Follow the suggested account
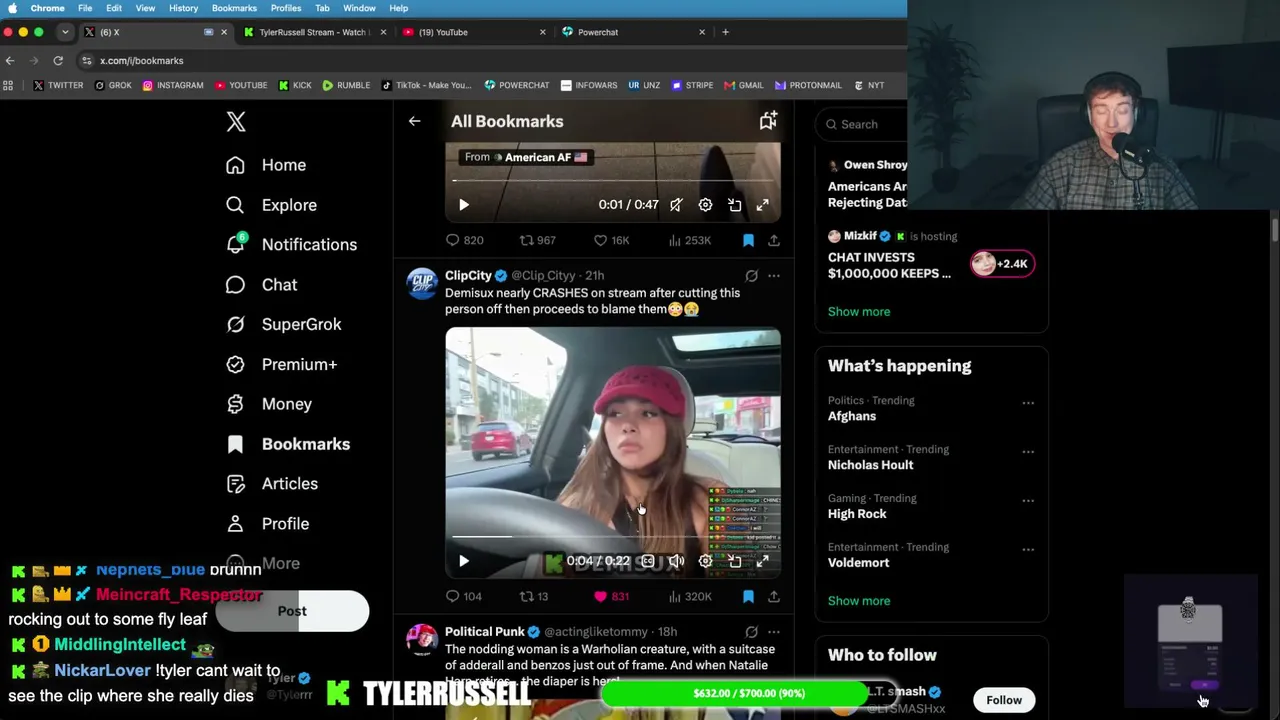The image size is (1280, 720). pos(1004,700)
